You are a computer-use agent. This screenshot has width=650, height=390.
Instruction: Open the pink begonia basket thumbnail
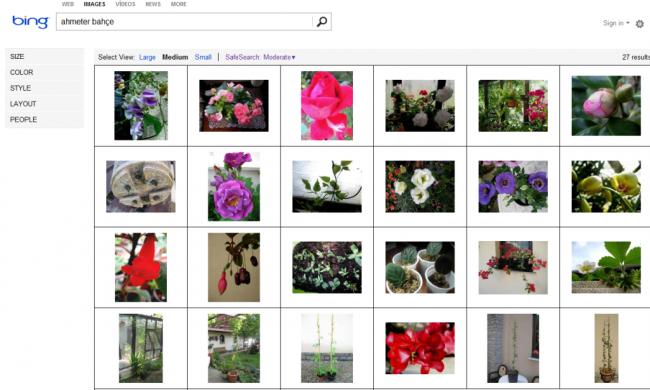234,106
